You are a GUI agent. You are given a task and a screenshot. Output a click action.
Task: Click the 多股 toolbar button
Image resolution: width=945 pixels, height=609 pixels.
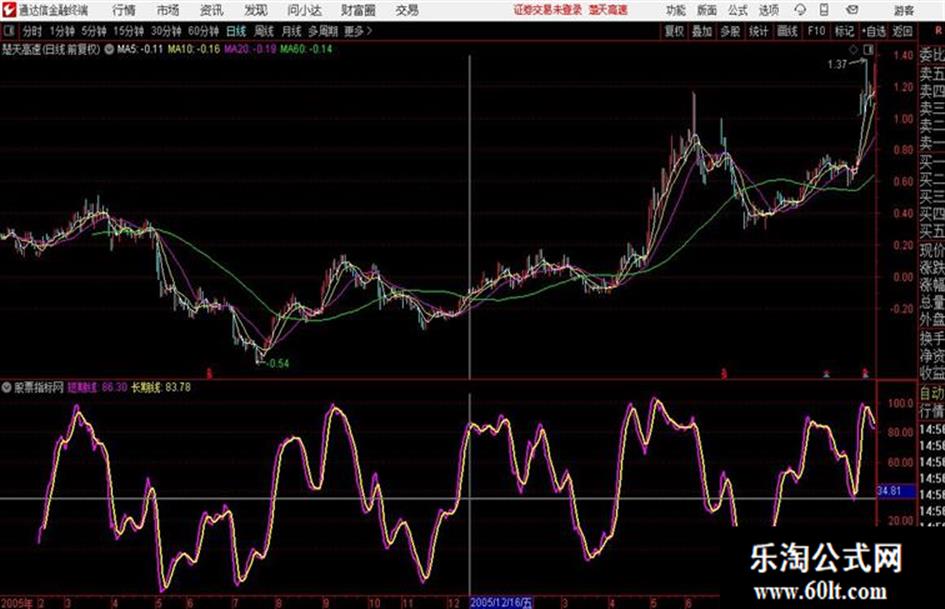730,31
